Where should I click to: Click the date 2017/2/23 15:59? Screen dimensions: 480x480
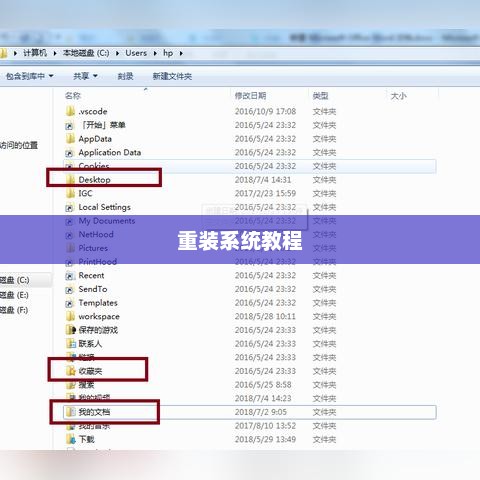coord(265,193)
